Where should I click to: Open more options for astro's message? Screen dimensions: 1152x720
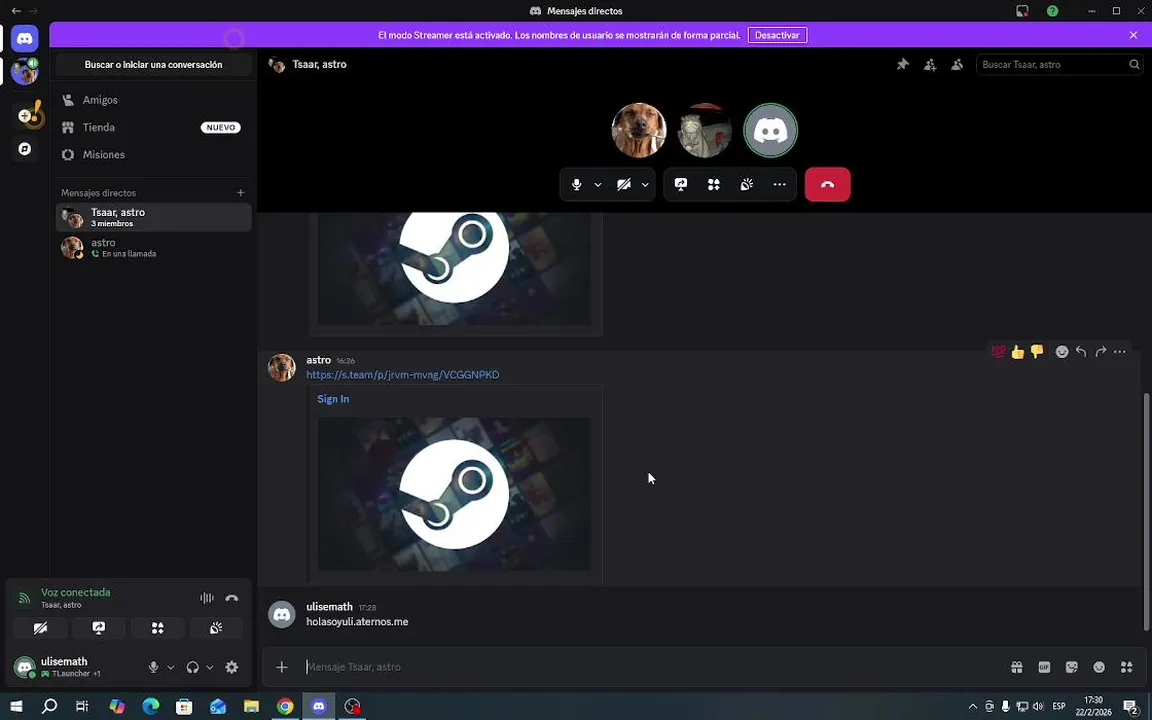[1120, 353]
